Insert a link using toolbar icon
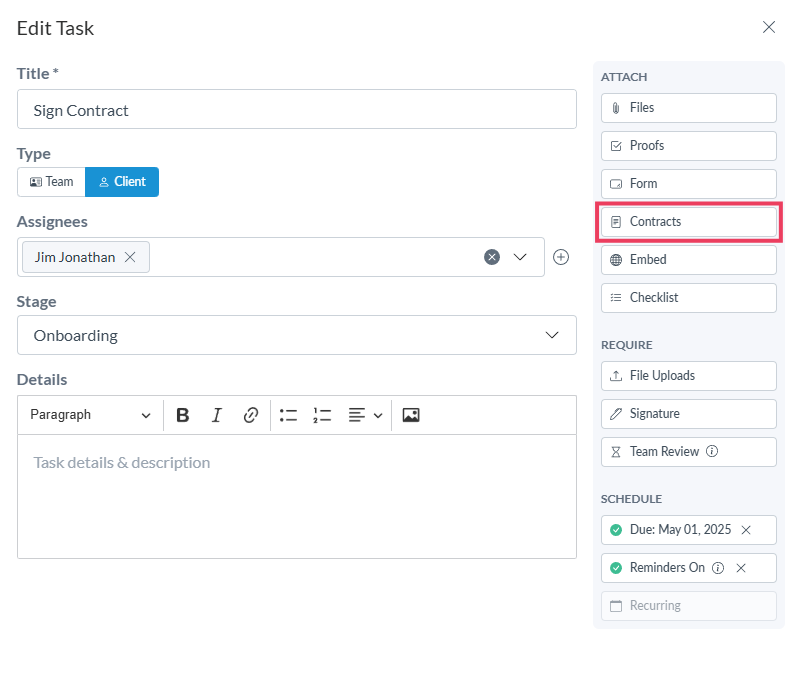The image size is (802, 680). [x=251, y=415]
